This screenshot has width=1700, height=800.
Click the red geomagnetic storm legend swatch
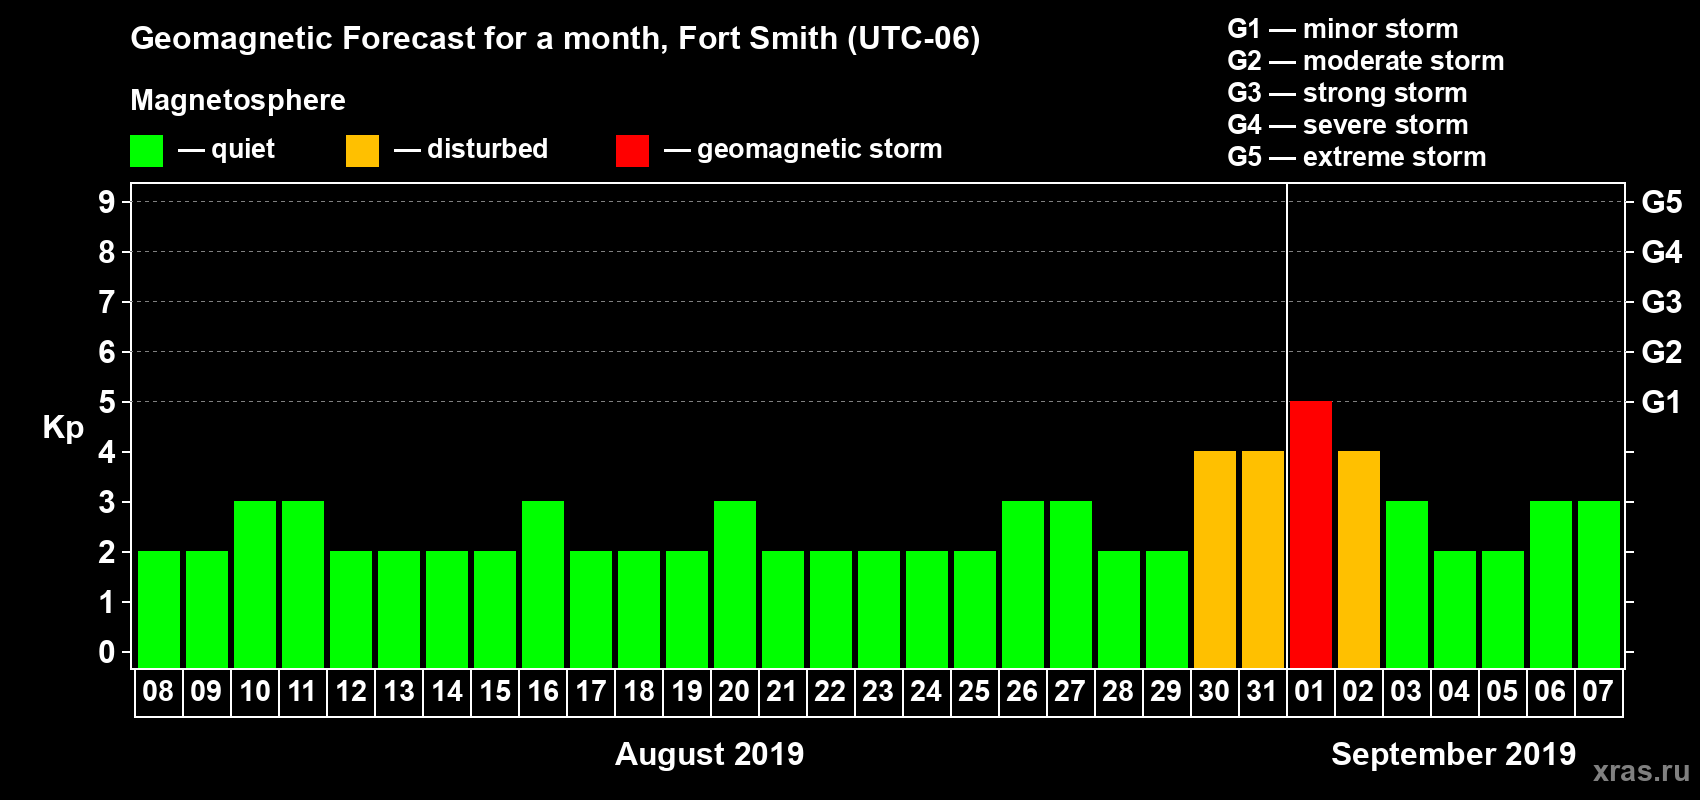point(632,151)
